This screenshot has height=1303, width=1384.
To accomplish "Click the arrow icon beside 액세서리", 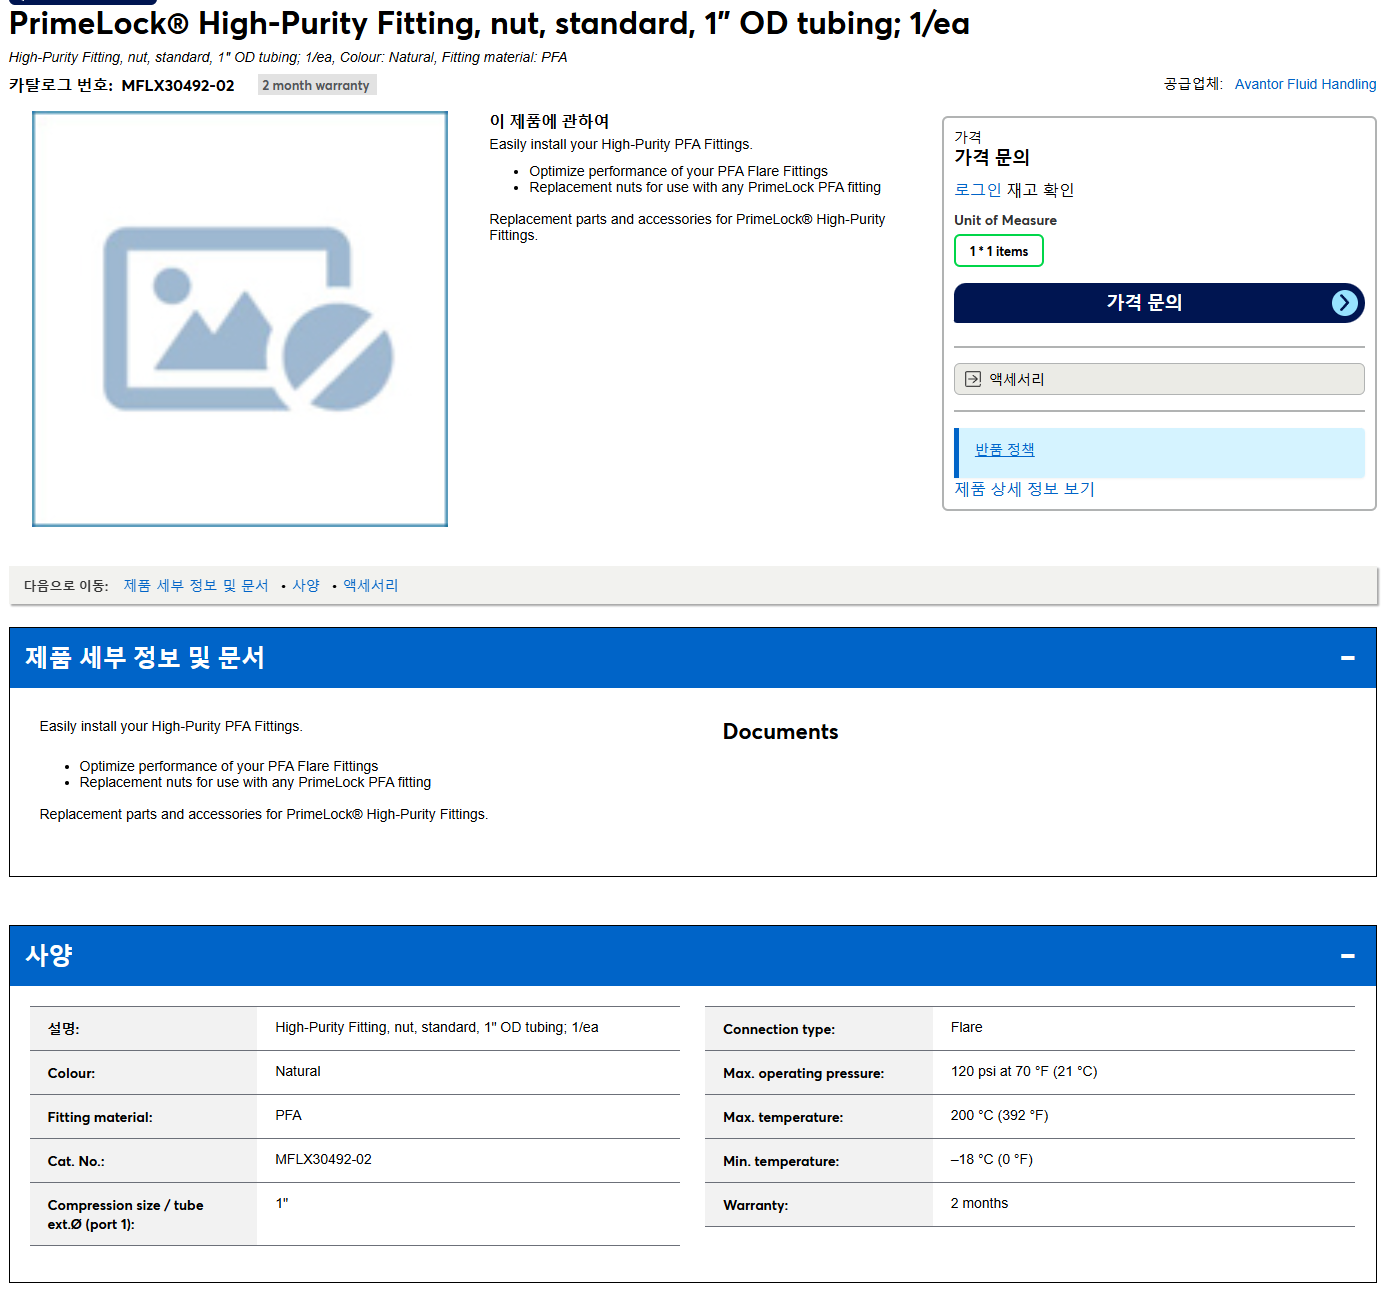I will pyautogui.click(x=973, y=379).
